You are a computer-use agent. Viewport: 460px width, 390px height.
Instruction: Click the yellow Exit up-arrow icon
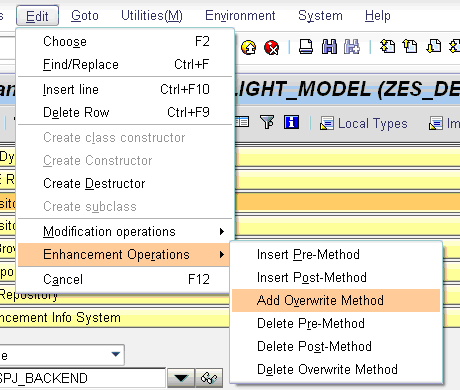pyautogui.click(x=248, y=47)
